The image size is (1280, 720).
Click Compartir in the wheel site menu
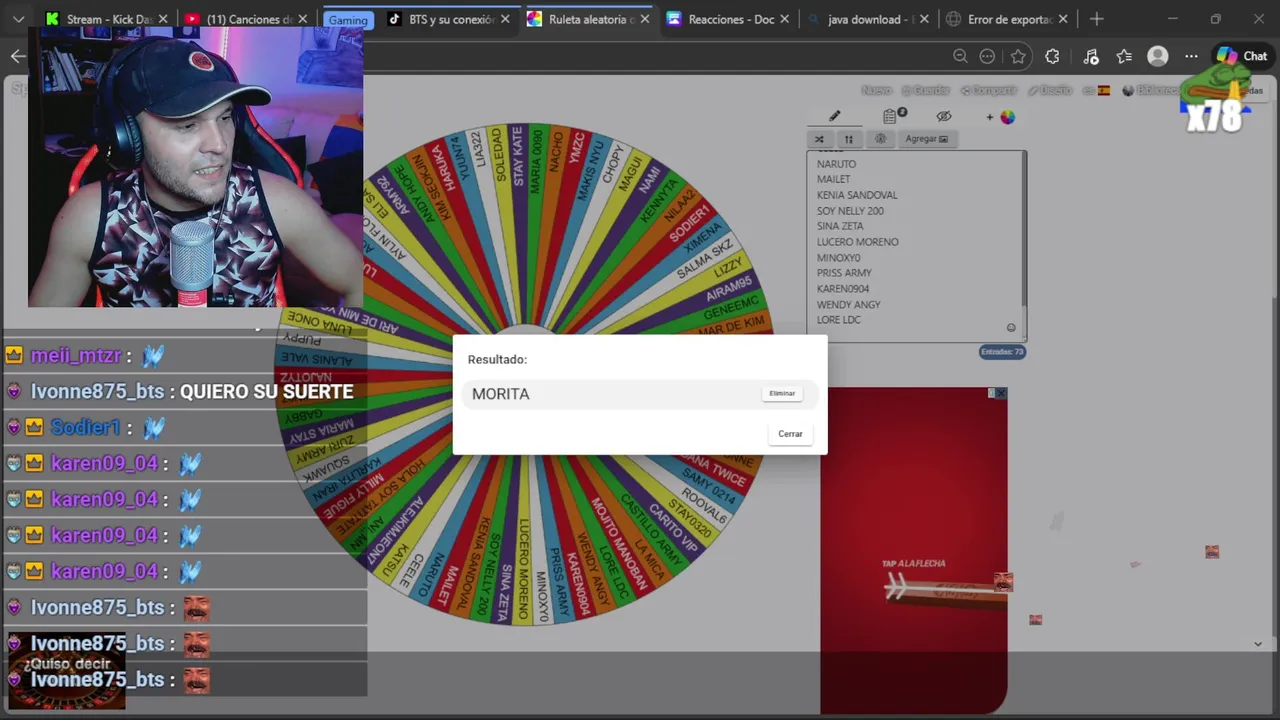[990, 90]
